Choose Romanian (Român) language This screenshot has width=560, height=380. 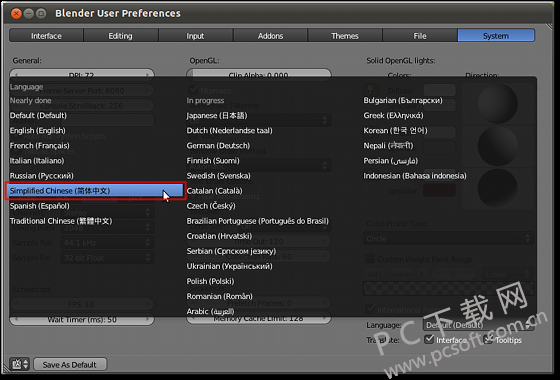[x=219, y=296]
